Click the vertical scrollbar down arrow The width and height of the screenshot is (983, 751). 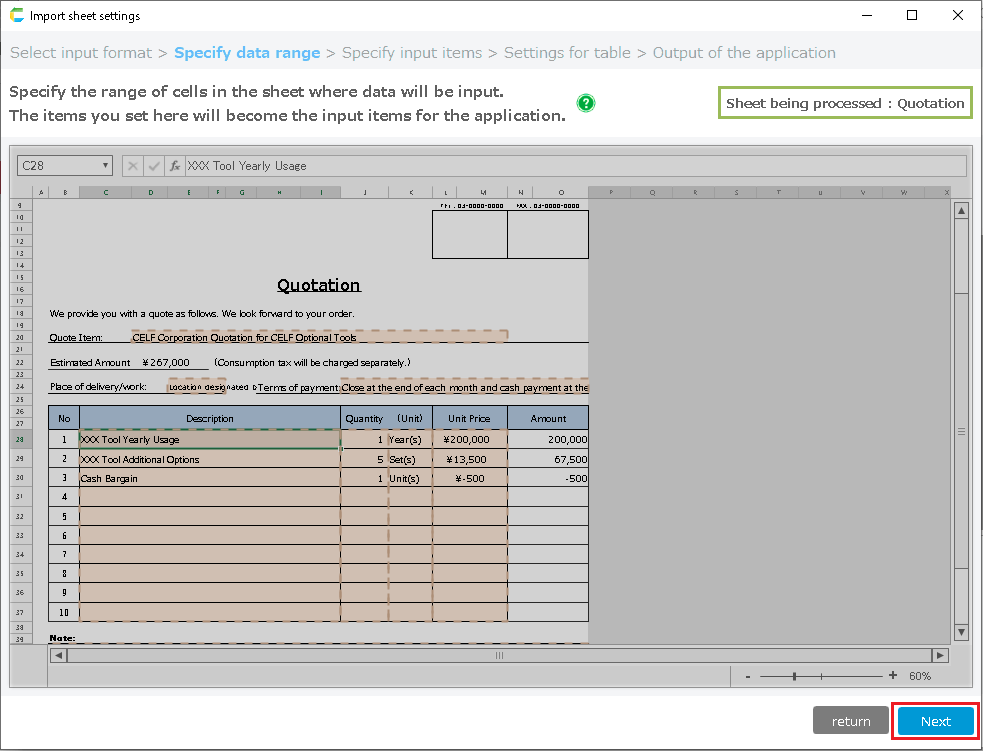(961, 632)
